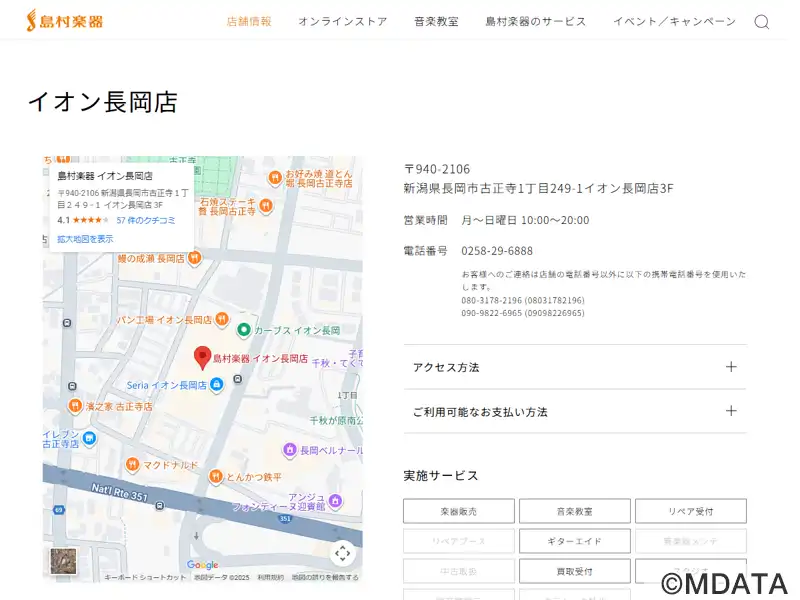Open the 店舗情報 menu item
The image size is (800, 600).
[x=249, y=21]
